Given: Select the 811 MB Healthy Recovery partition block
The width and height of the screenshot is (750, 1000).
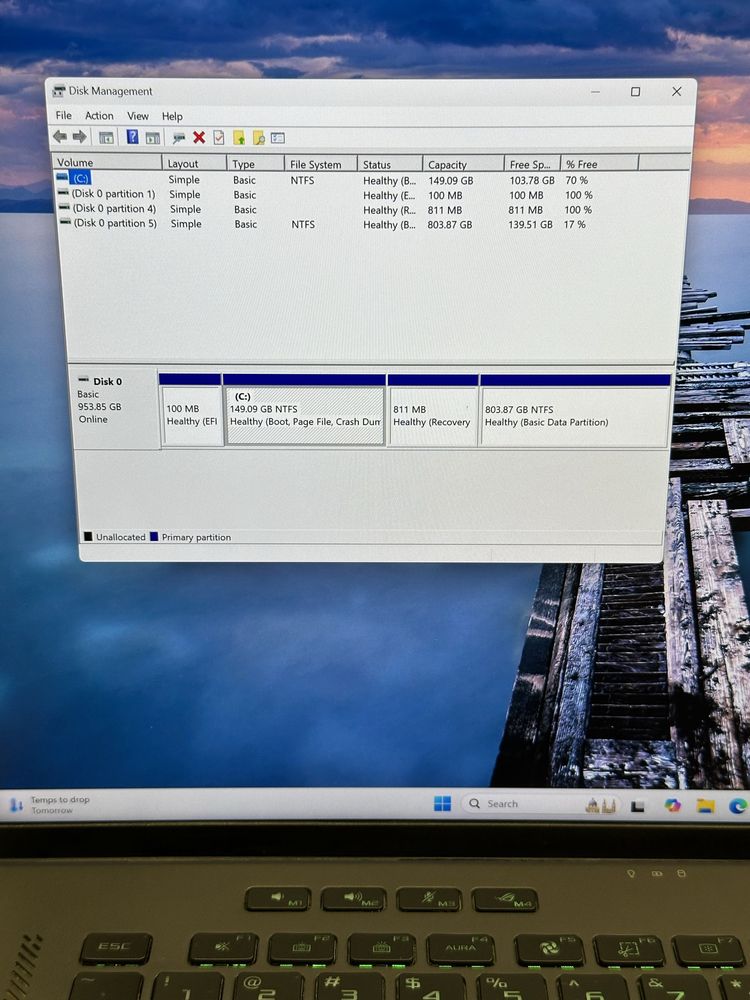Looking at the screenshot, I should tap(432, 410).
